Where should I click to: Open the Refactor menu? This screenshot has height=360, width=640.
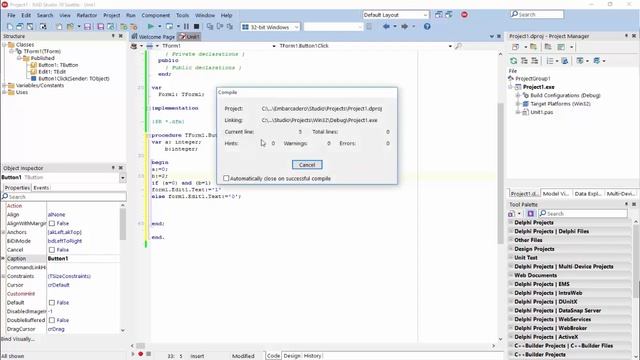click(x=87, y=15)
